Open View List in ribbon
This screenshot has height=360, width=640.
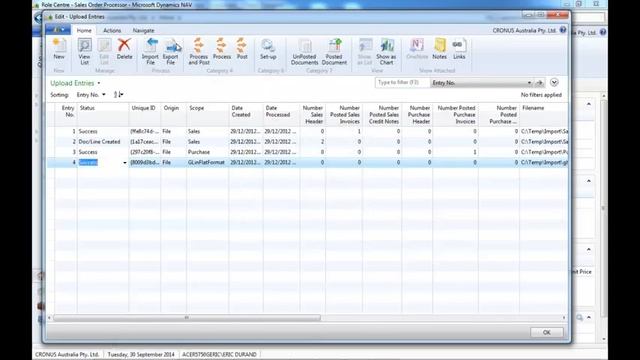click(84, 51)
